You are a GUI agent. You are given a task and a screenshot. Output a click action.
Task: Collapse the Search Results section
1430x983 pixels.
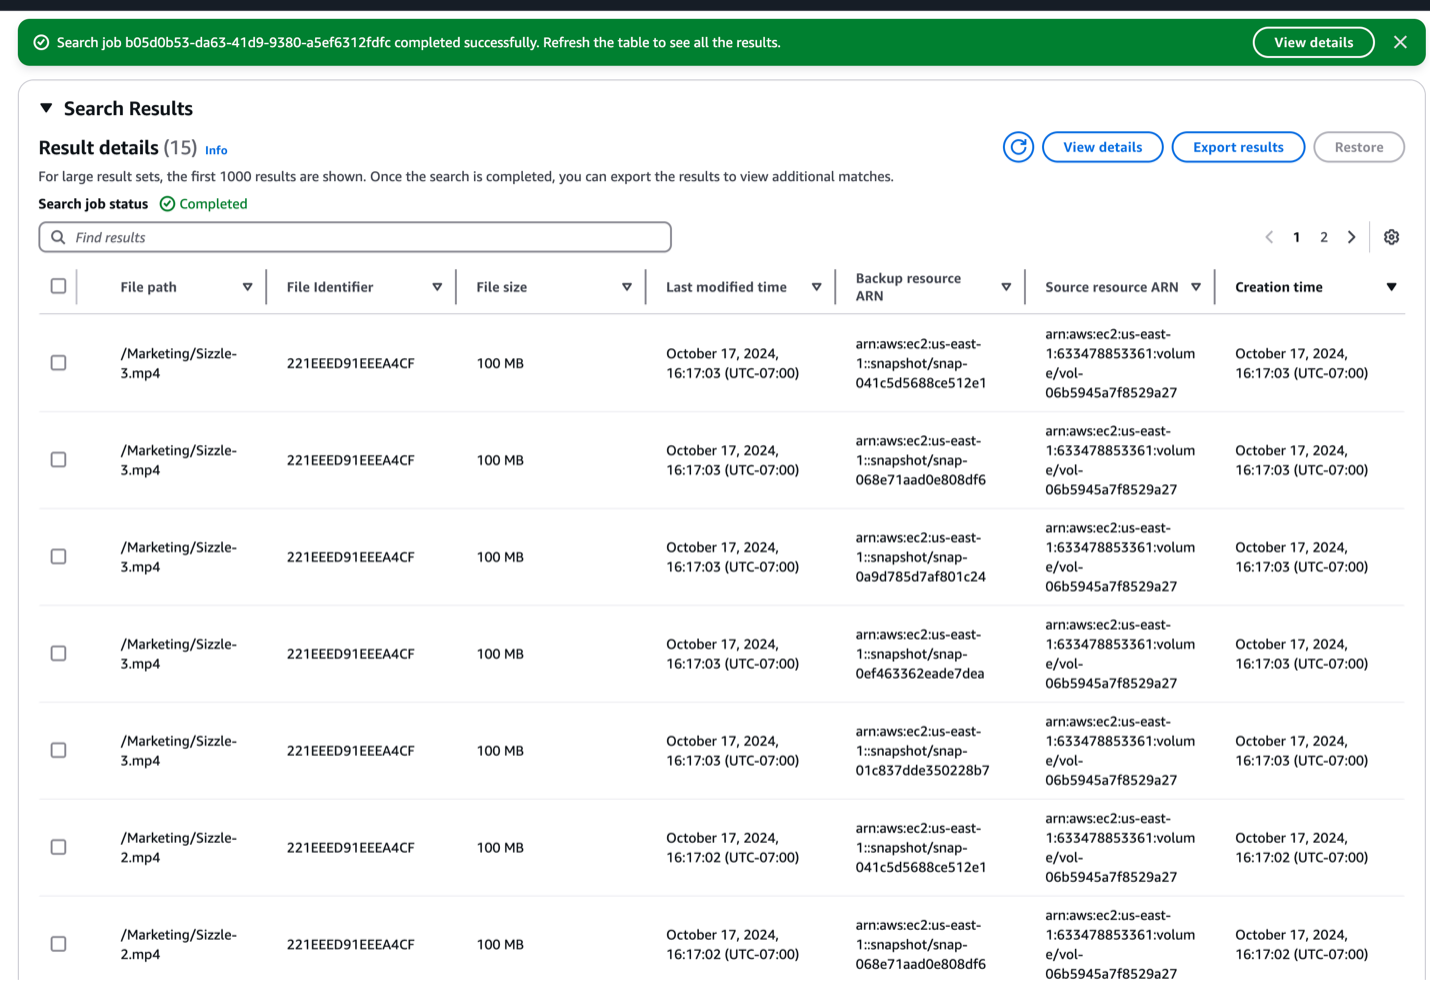(x=45, y=108)
